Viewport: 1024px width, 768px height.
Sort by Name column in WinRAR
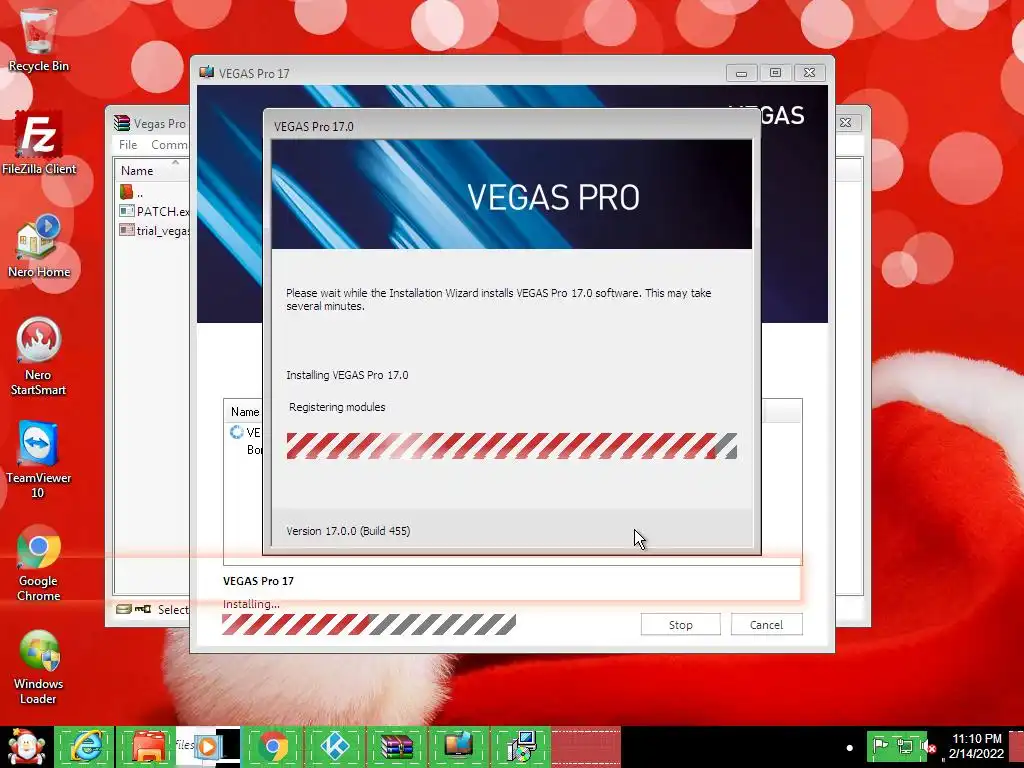point(152,170)
